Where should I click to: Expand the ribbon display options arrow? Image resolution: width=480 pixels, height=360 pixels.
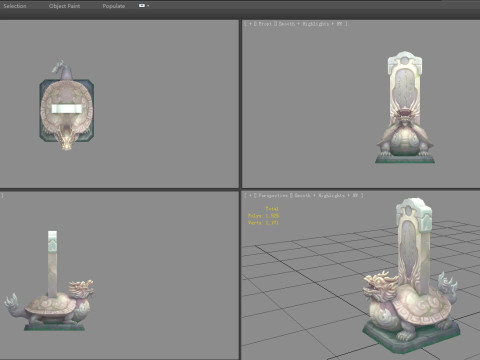[148, 6]
